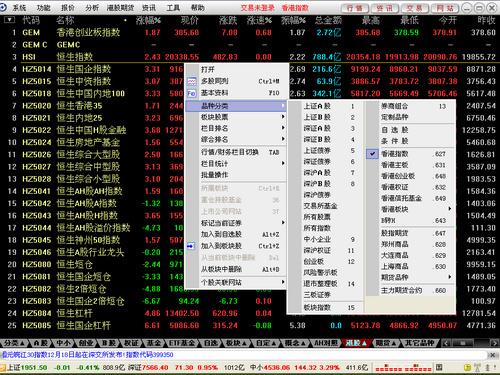Click the blue arrow icon beside 加入到板块股
The height and width of the screenshot is (375, 500).
[x=191, y=246]
